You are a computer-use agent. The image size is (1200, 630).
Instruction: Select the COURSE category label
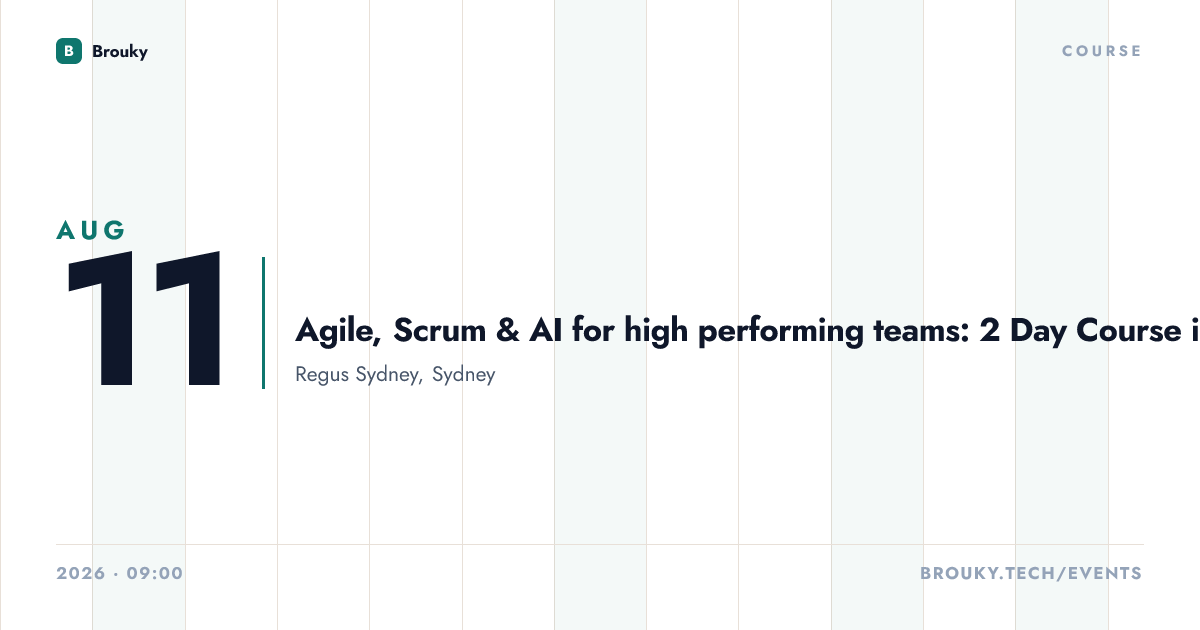coord(1102,51)
